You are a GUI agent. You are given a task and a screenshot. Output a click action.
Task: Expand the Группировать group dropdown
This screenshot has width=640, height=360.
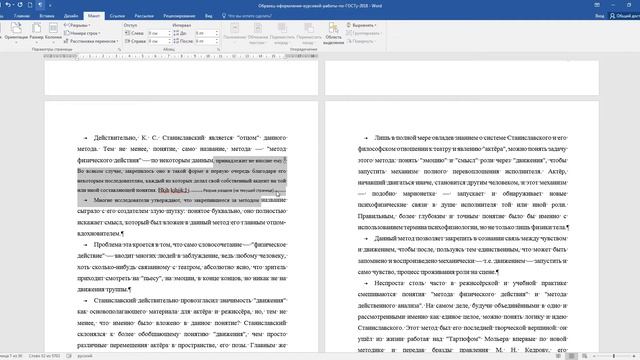363,33
